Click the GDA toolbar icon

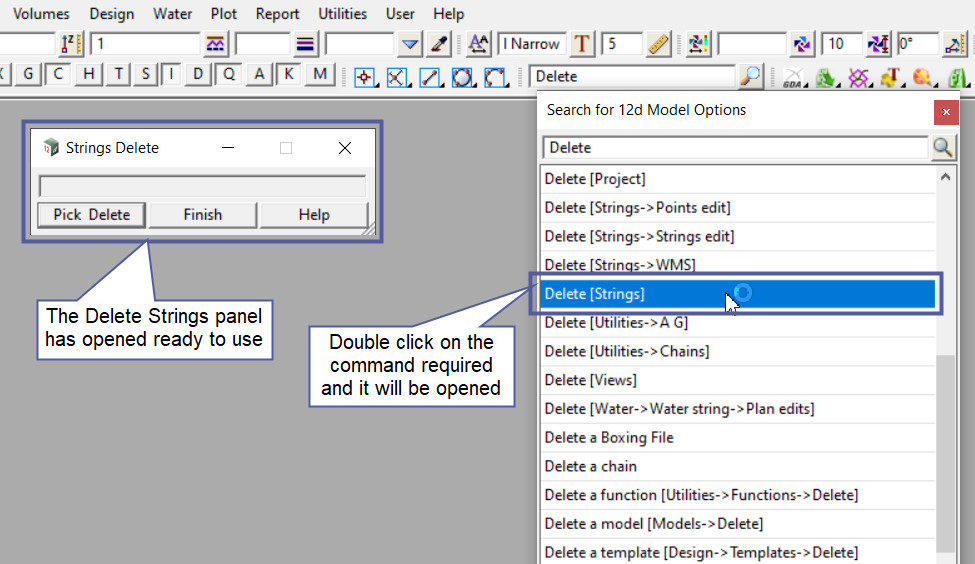793,77
